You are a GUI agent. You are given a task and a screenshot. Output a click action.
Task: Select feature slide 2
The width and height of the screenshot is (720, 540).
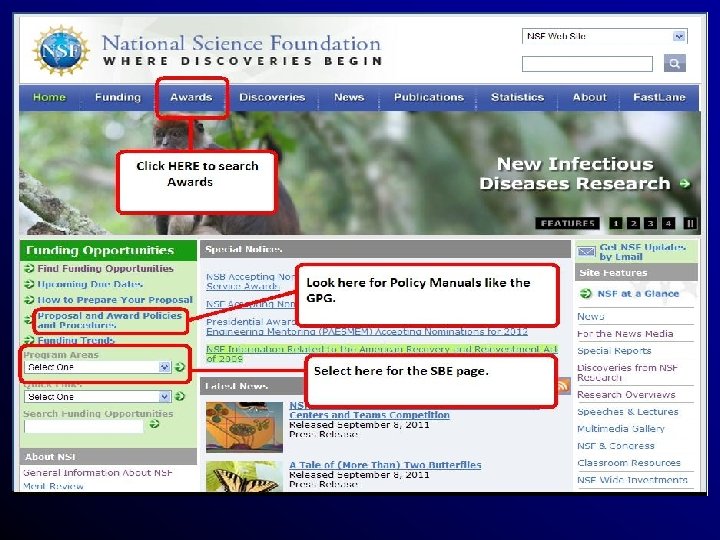point(633,223)
